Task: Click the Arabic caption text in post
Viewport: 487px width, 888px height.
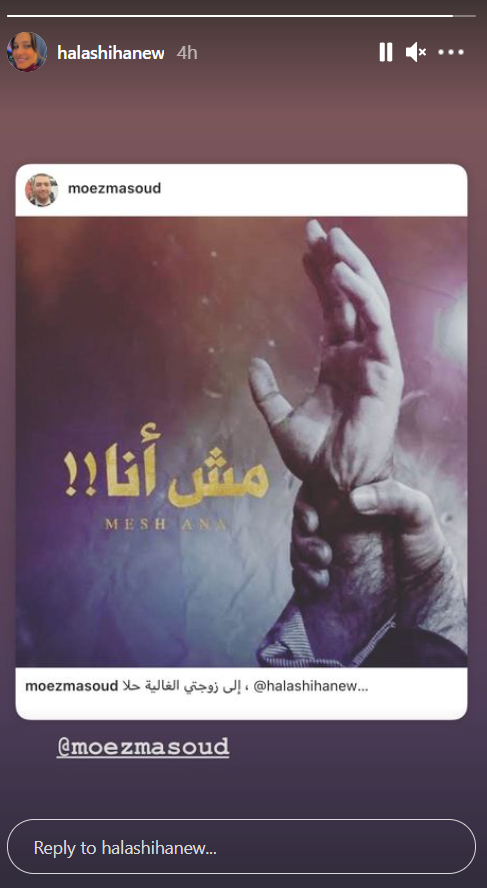Action: (x=178, y=686)
